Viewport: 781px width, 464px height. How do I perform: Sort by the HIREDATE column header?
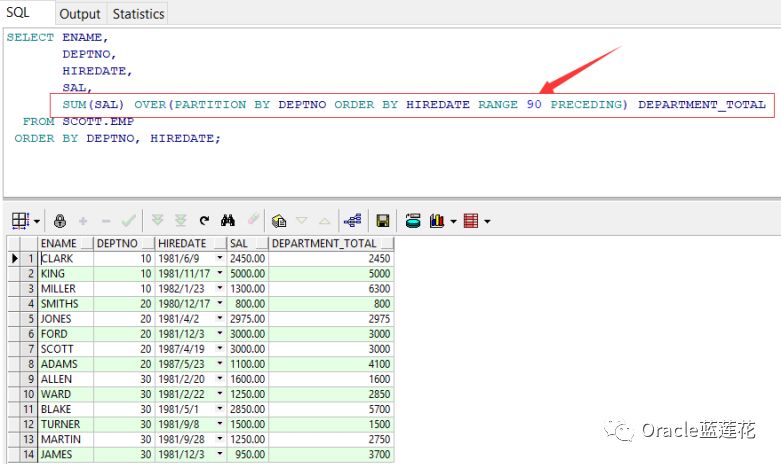[x=191, y=243]
